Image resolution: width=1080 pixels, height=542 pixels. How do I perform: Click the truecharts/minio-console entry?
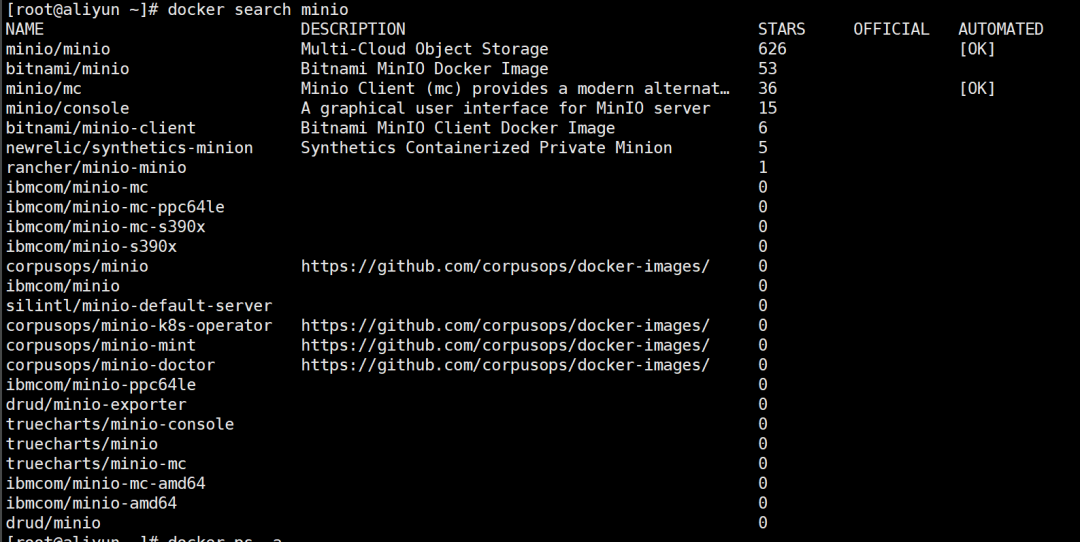(x=120, y=424)
